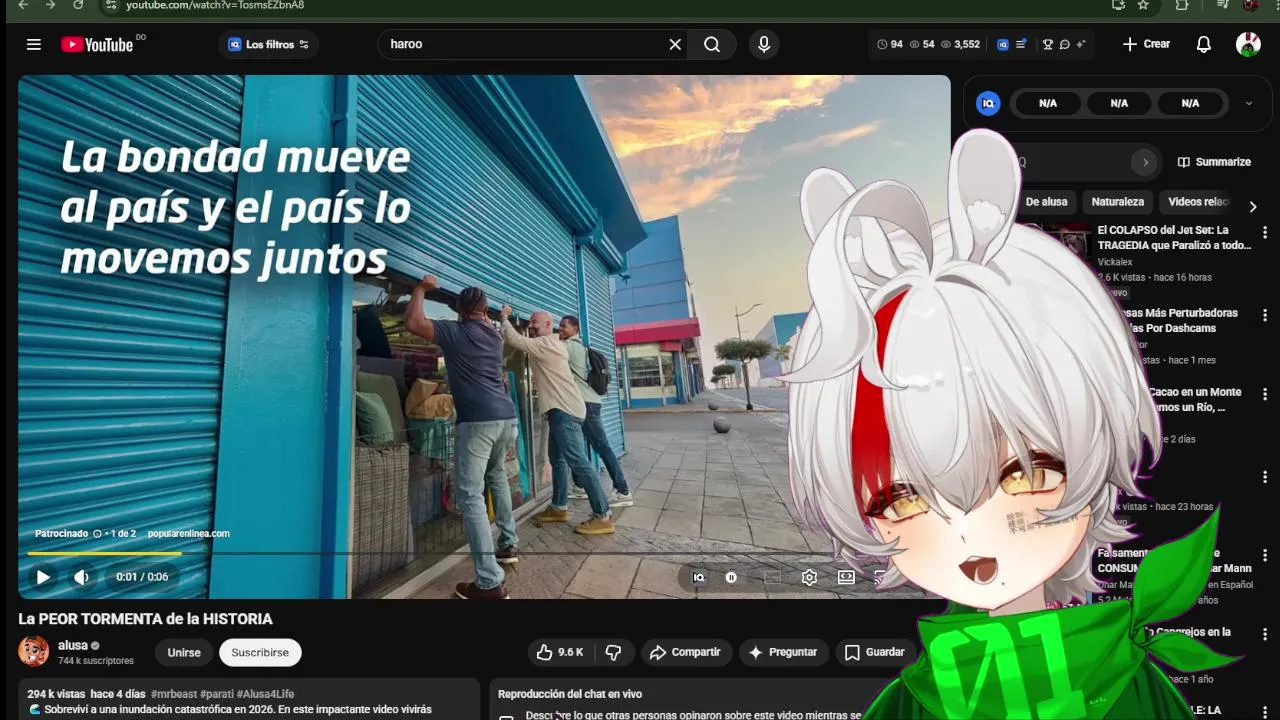Click the third N/A score pill
Screen dimensions: 1280x720
tap(1190, 103)
